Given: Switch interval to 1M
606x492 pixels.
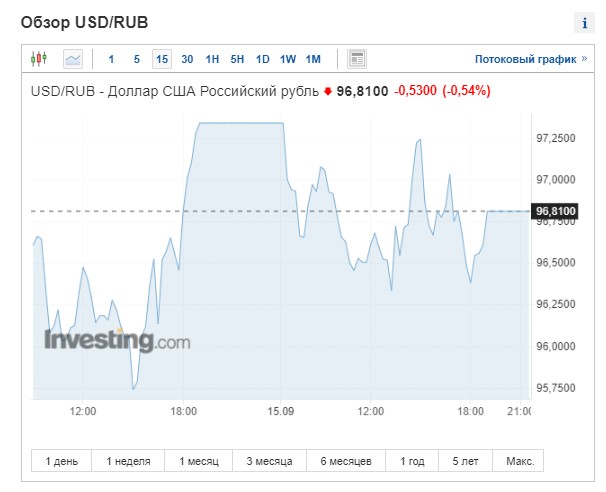Looking at the screenshot, I should (x=313, y=59).
